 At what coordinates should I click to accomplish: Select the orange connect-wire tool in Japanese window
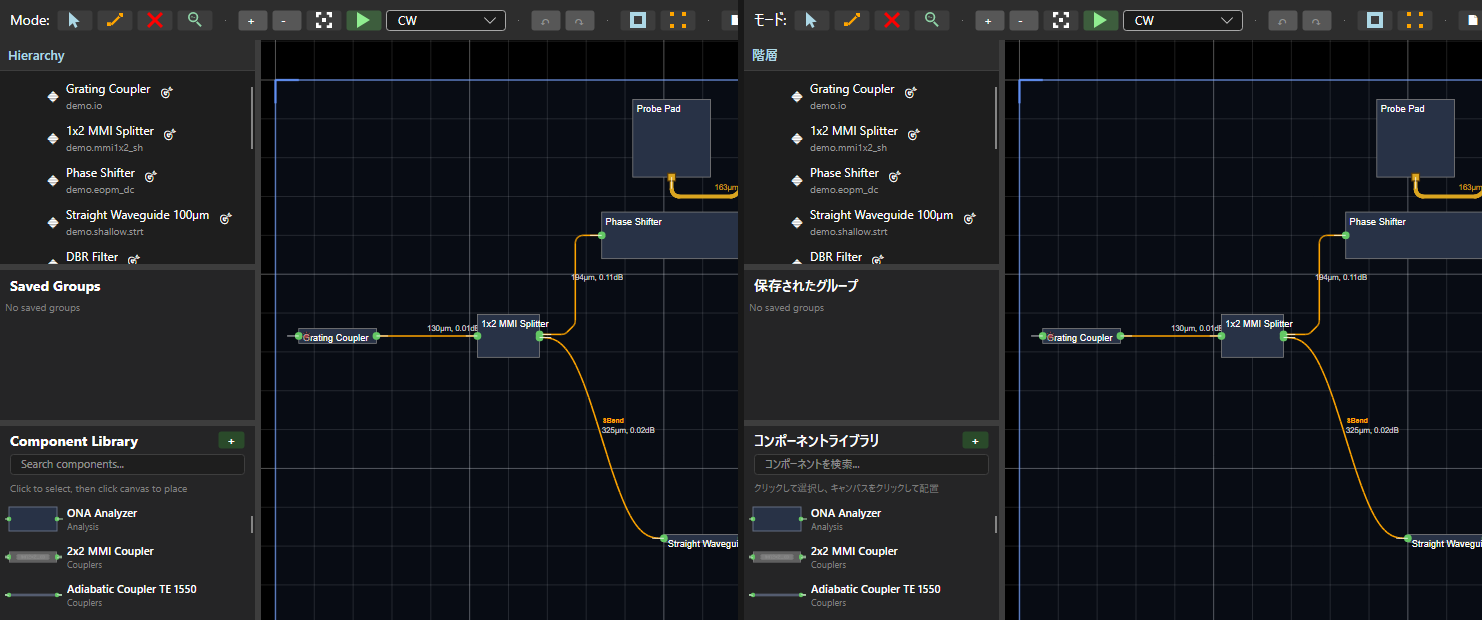851,20
